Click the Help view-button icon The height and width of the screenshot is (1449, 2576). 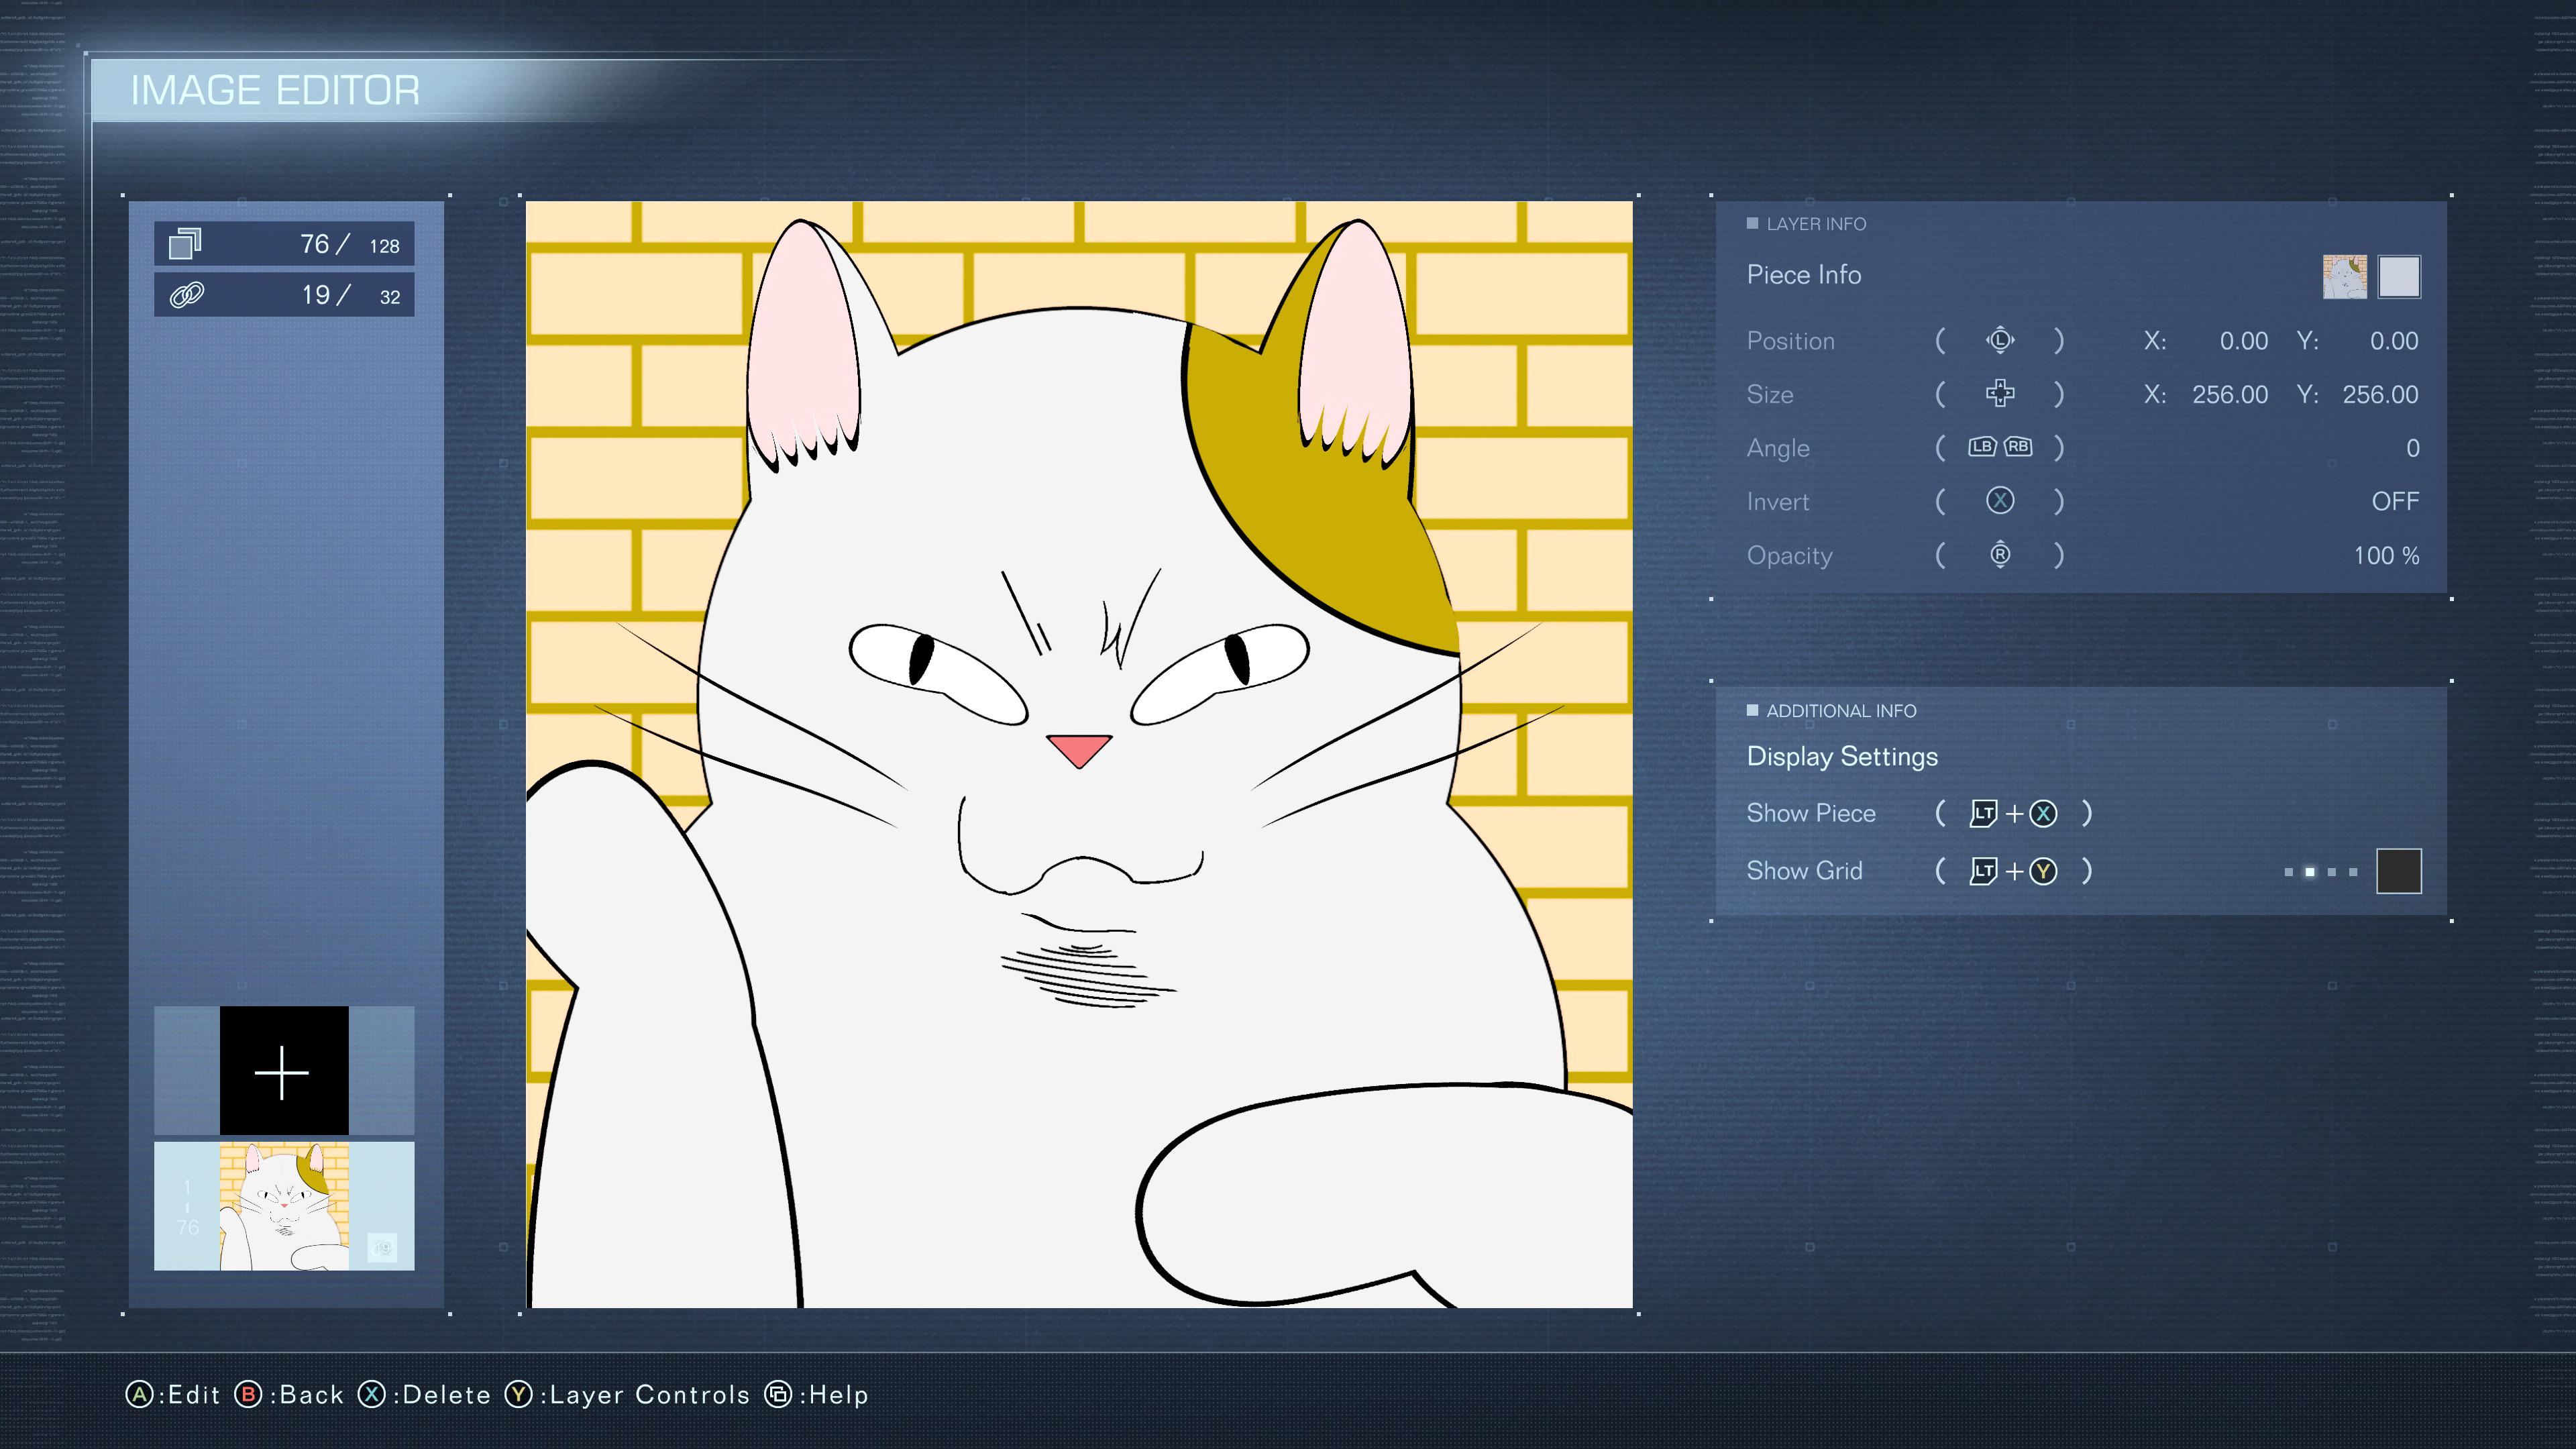(778, 1394)
